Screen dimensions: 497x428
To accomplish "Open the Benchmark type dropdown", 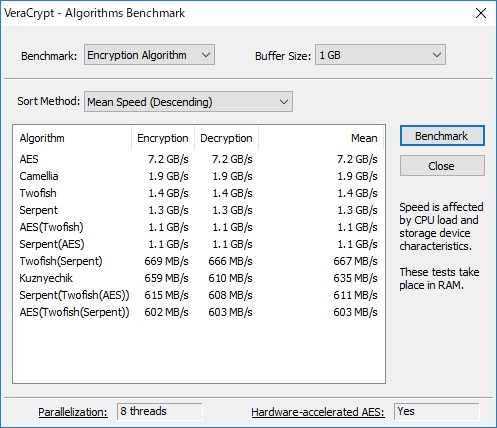I will [x=149, y=55].
